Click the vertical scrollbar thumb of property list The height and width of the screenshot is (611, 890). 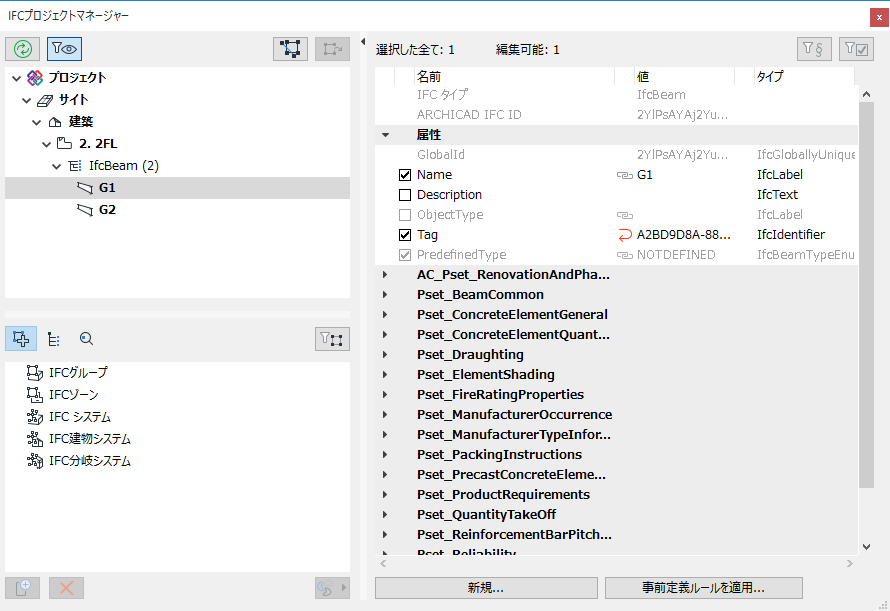pyautogui.click(x=866, y=294)
